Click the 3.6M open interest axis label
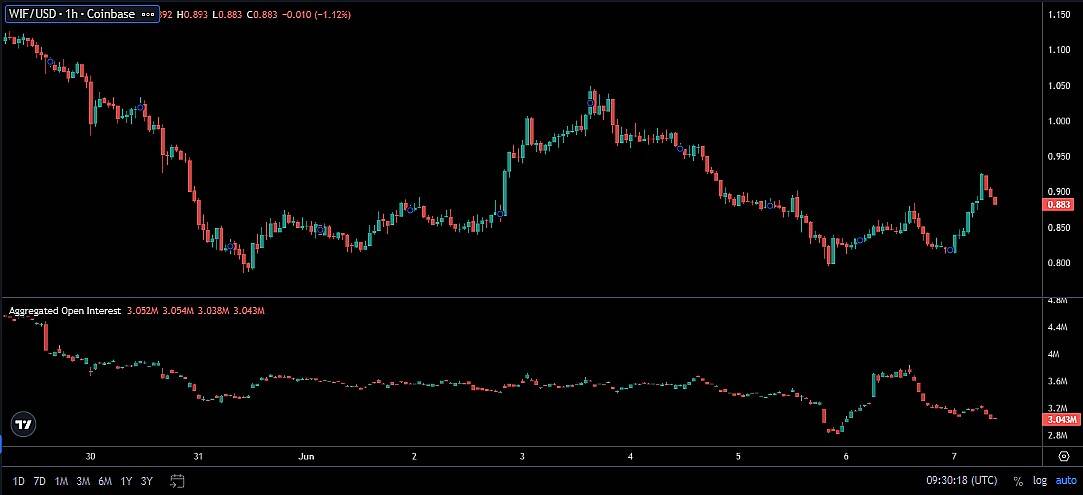The image size is (1083, 495). coord(1058,381)
